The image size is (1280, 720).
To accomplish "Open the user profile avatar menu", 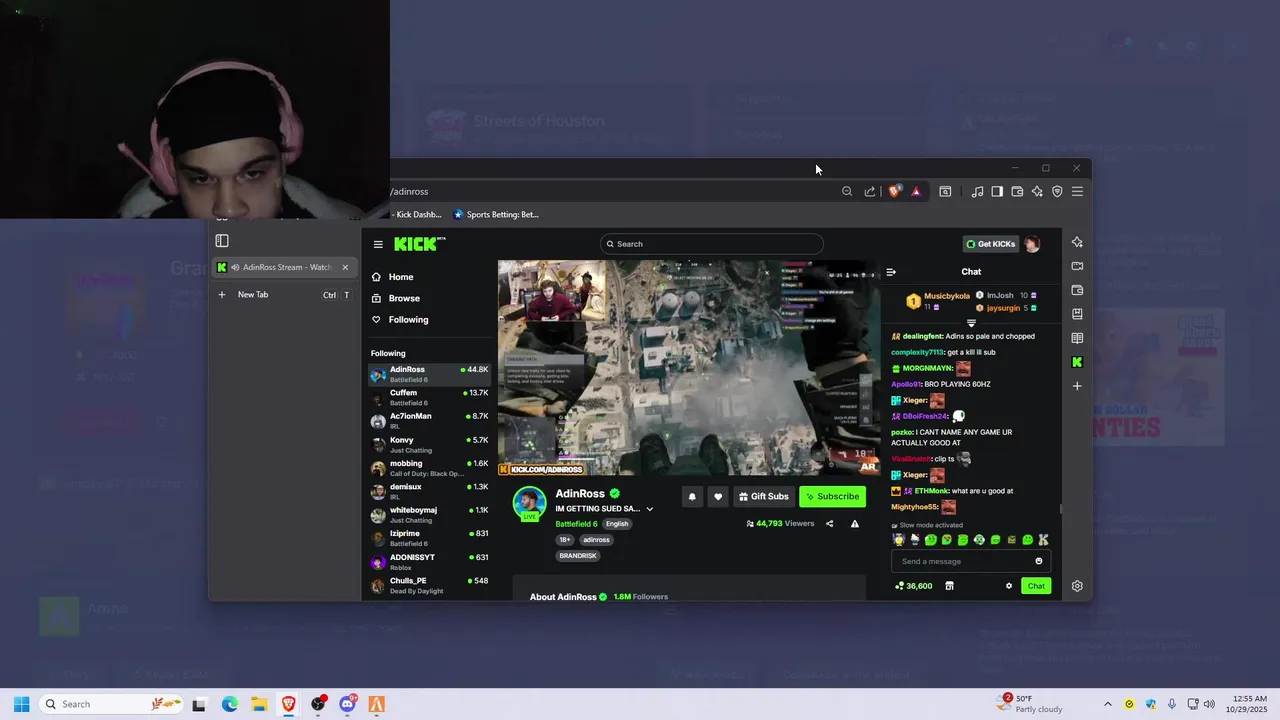I will coord(1032,244).
